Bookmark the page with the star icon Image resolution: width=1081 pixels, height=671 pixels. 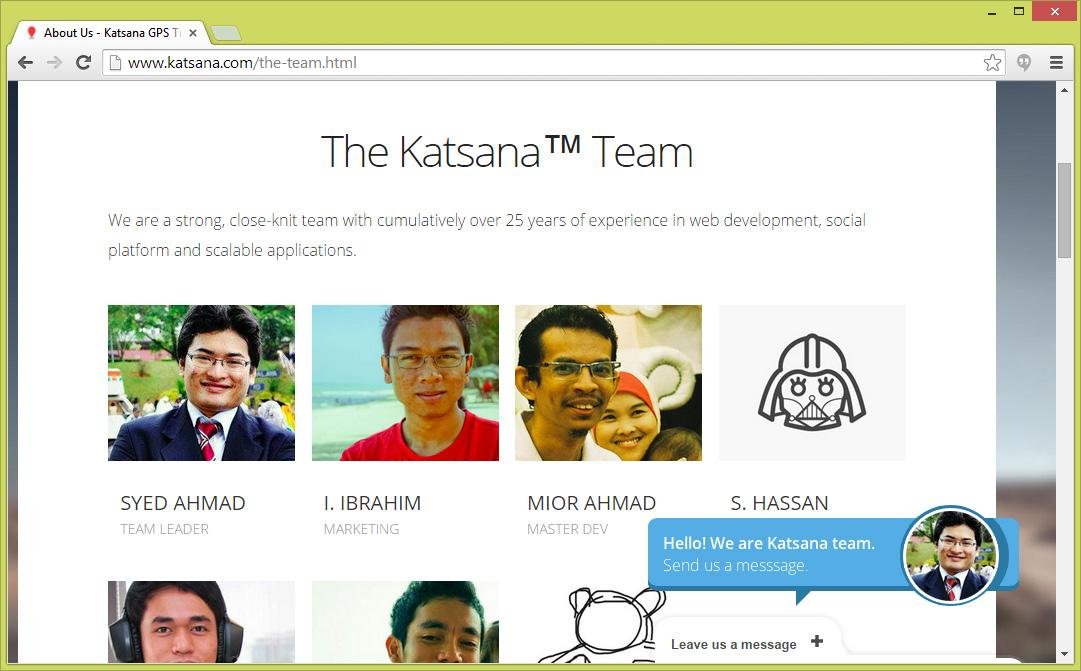tap(992, 63)
